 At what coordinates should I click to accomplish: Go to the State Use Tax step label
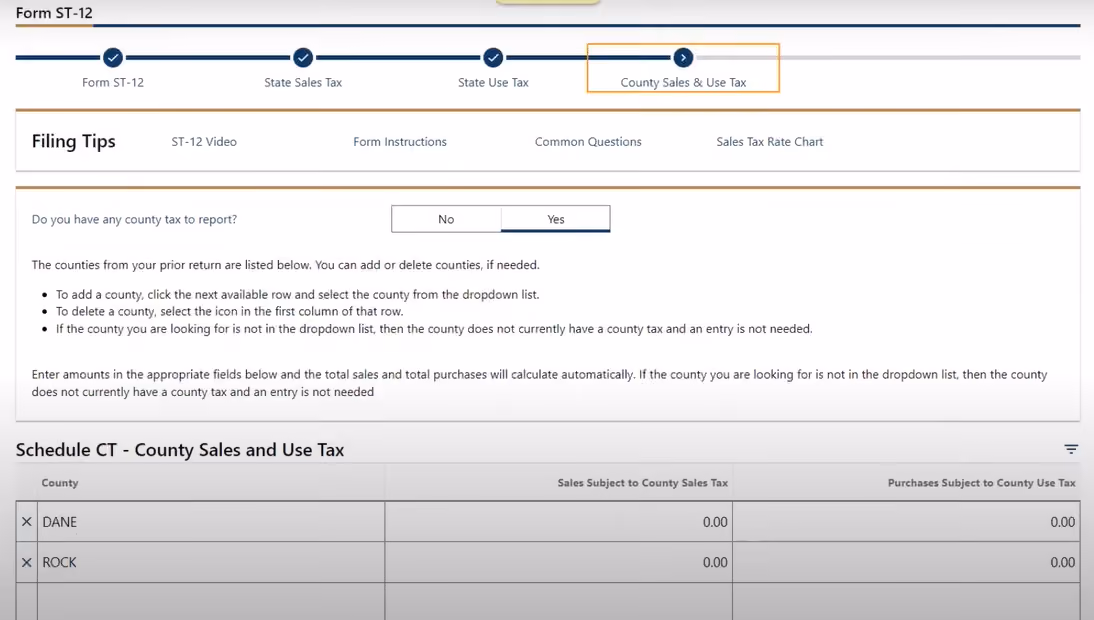click(x=493, y=82)
